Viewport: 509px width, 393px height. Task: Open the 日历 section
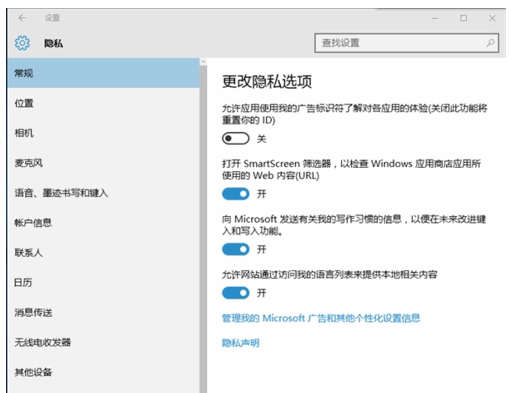[x=103, y=283]
